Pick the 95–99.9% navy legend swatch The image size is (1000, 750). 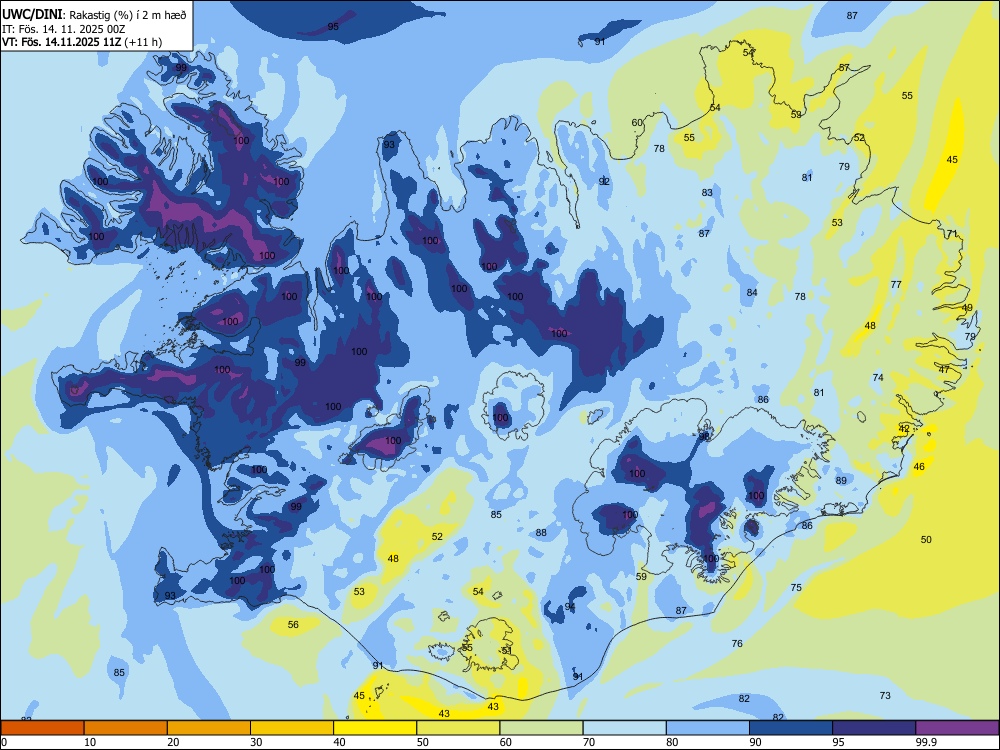[874, 728]
